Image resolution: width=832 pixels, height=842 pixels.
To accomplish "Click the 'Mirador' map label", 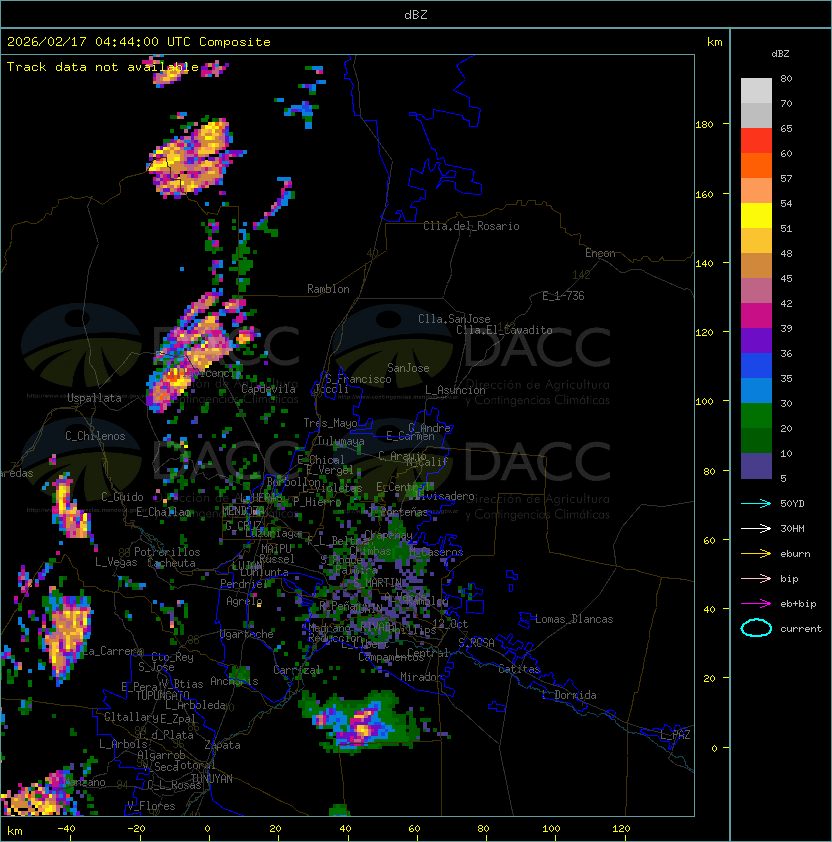I will pyautogui.click(x=422, y=677).
